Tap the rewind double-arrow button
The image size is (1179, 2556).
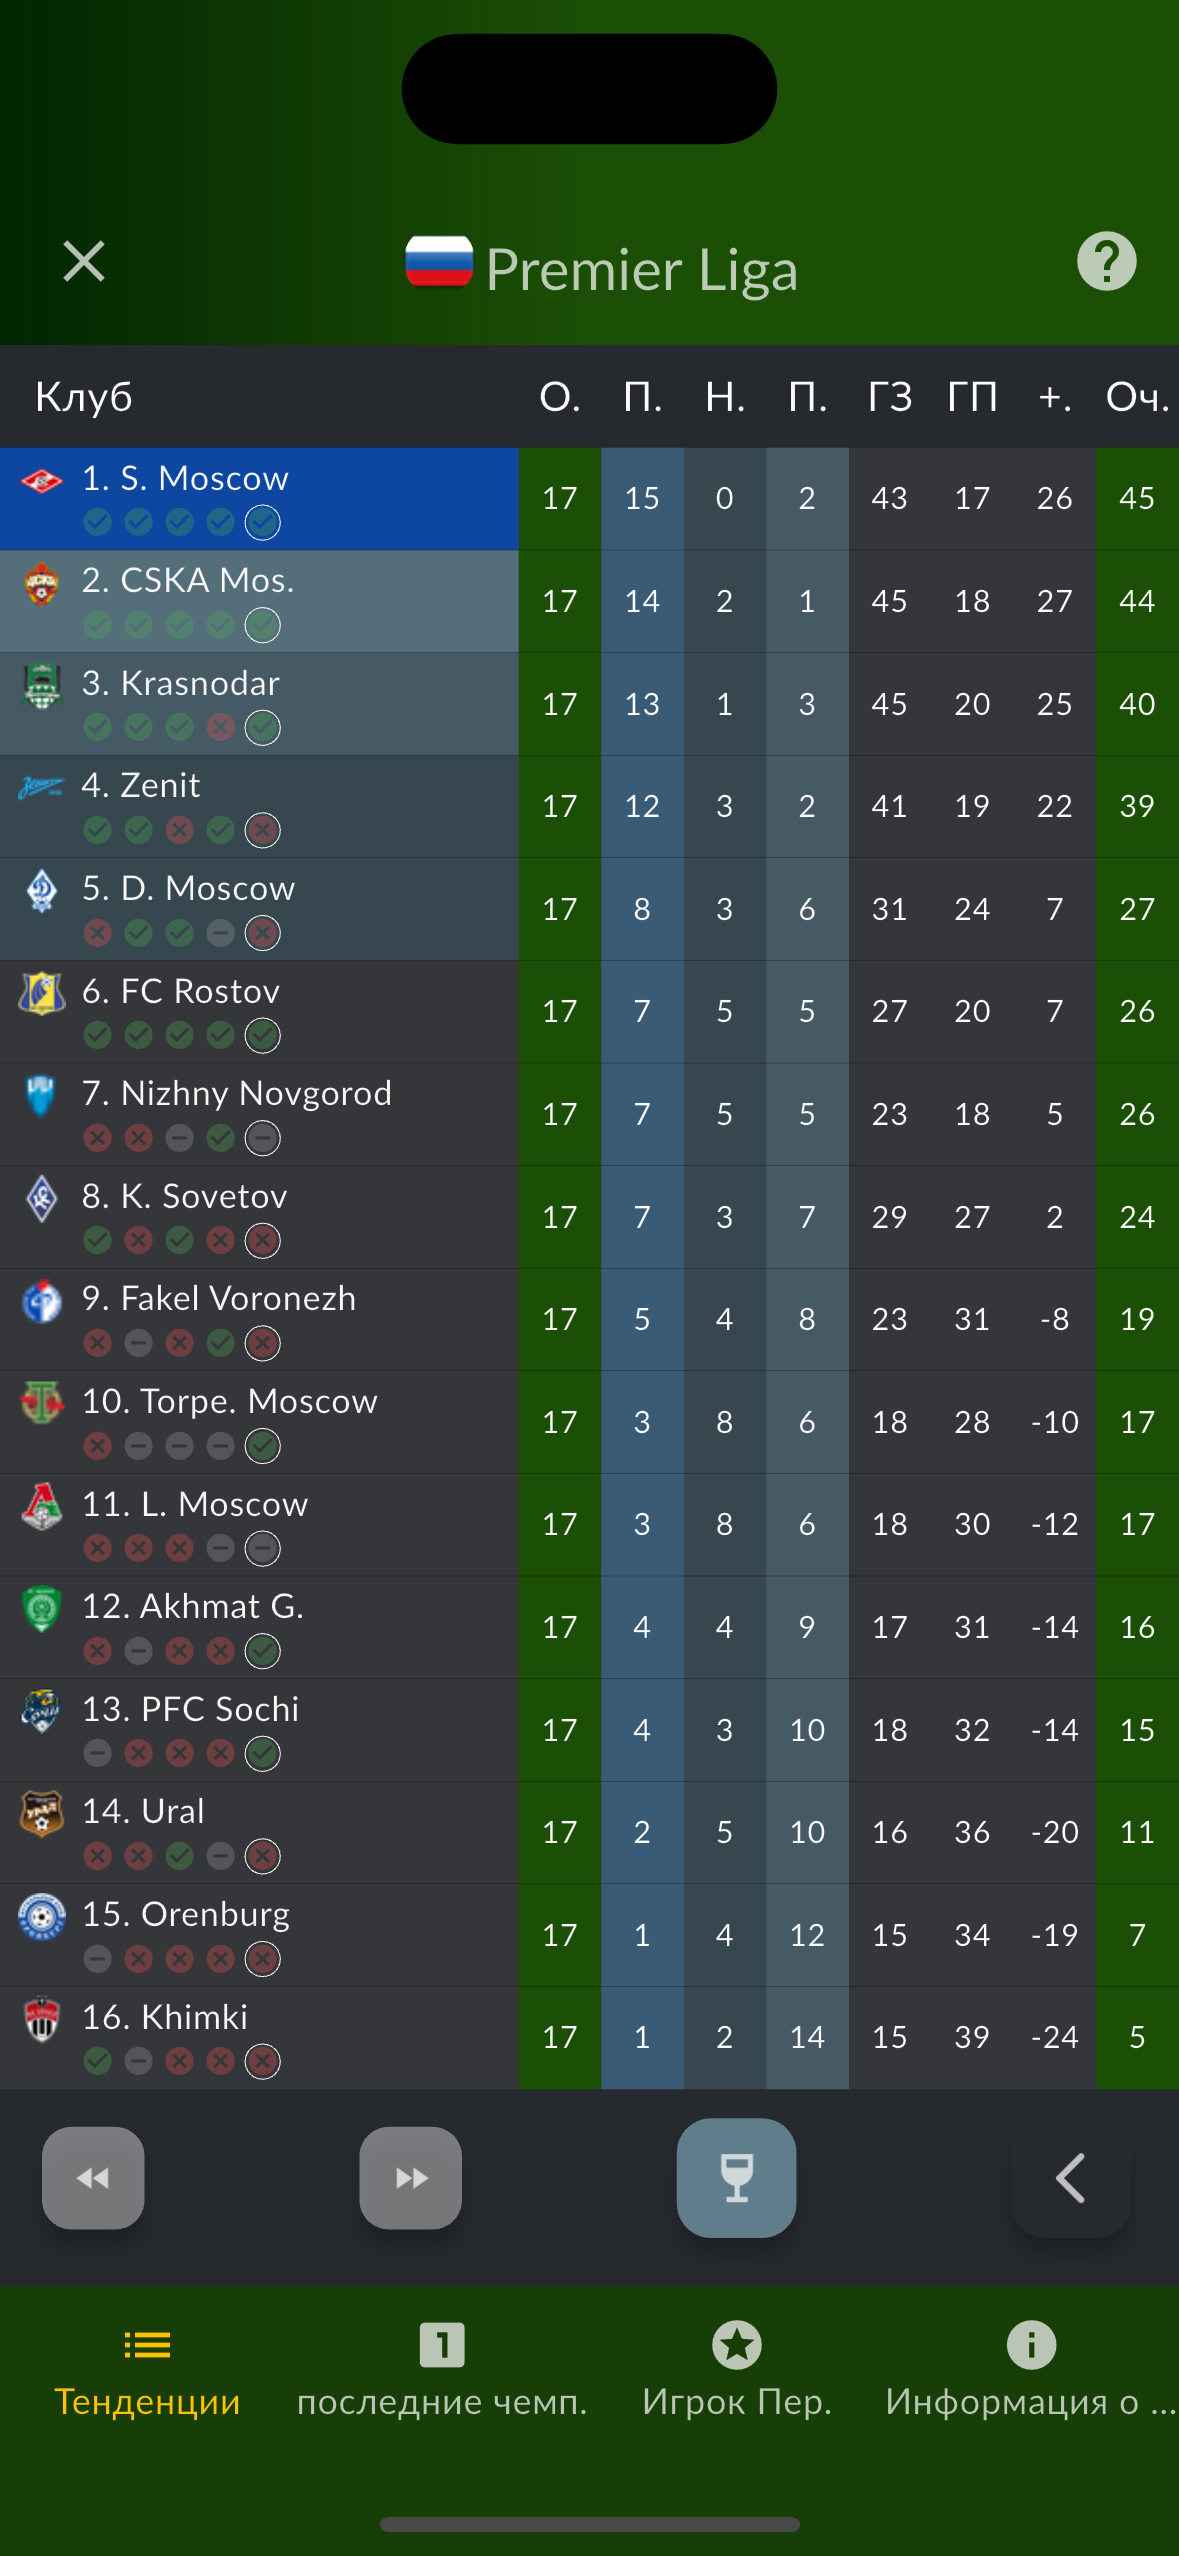[x=93, y=2178]
